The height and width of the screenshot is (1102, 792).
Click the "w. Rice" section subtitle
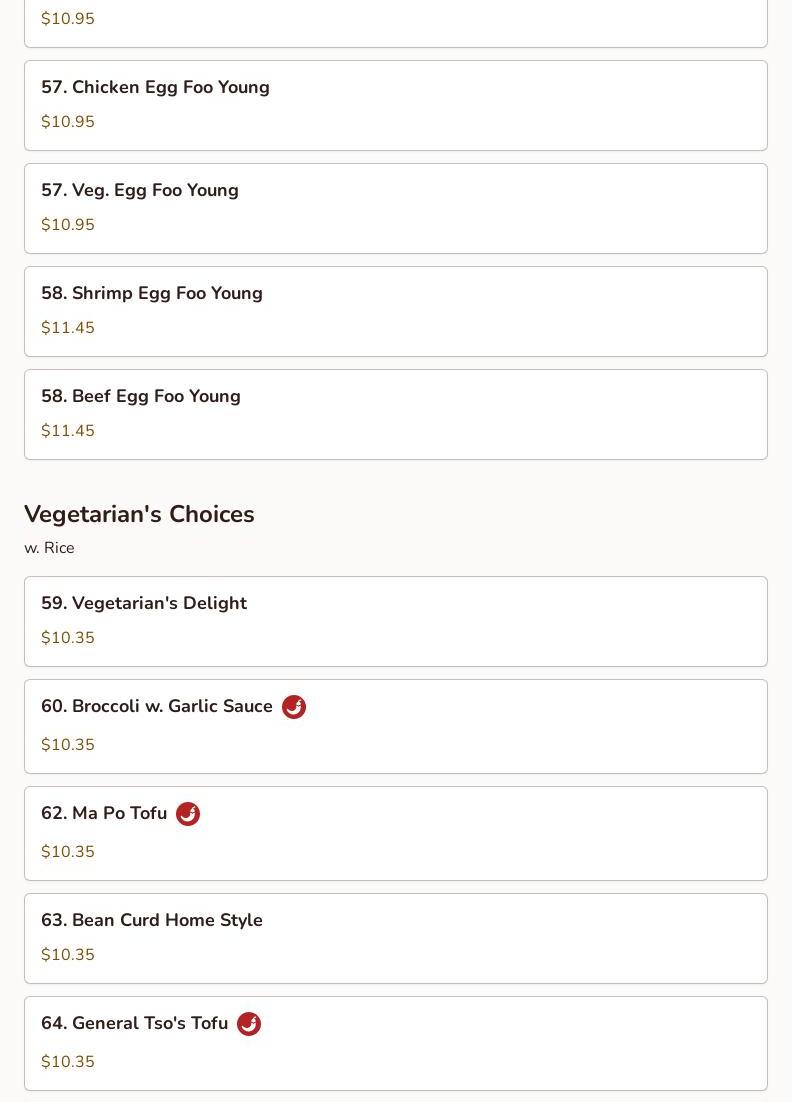[x=49, y=548]
